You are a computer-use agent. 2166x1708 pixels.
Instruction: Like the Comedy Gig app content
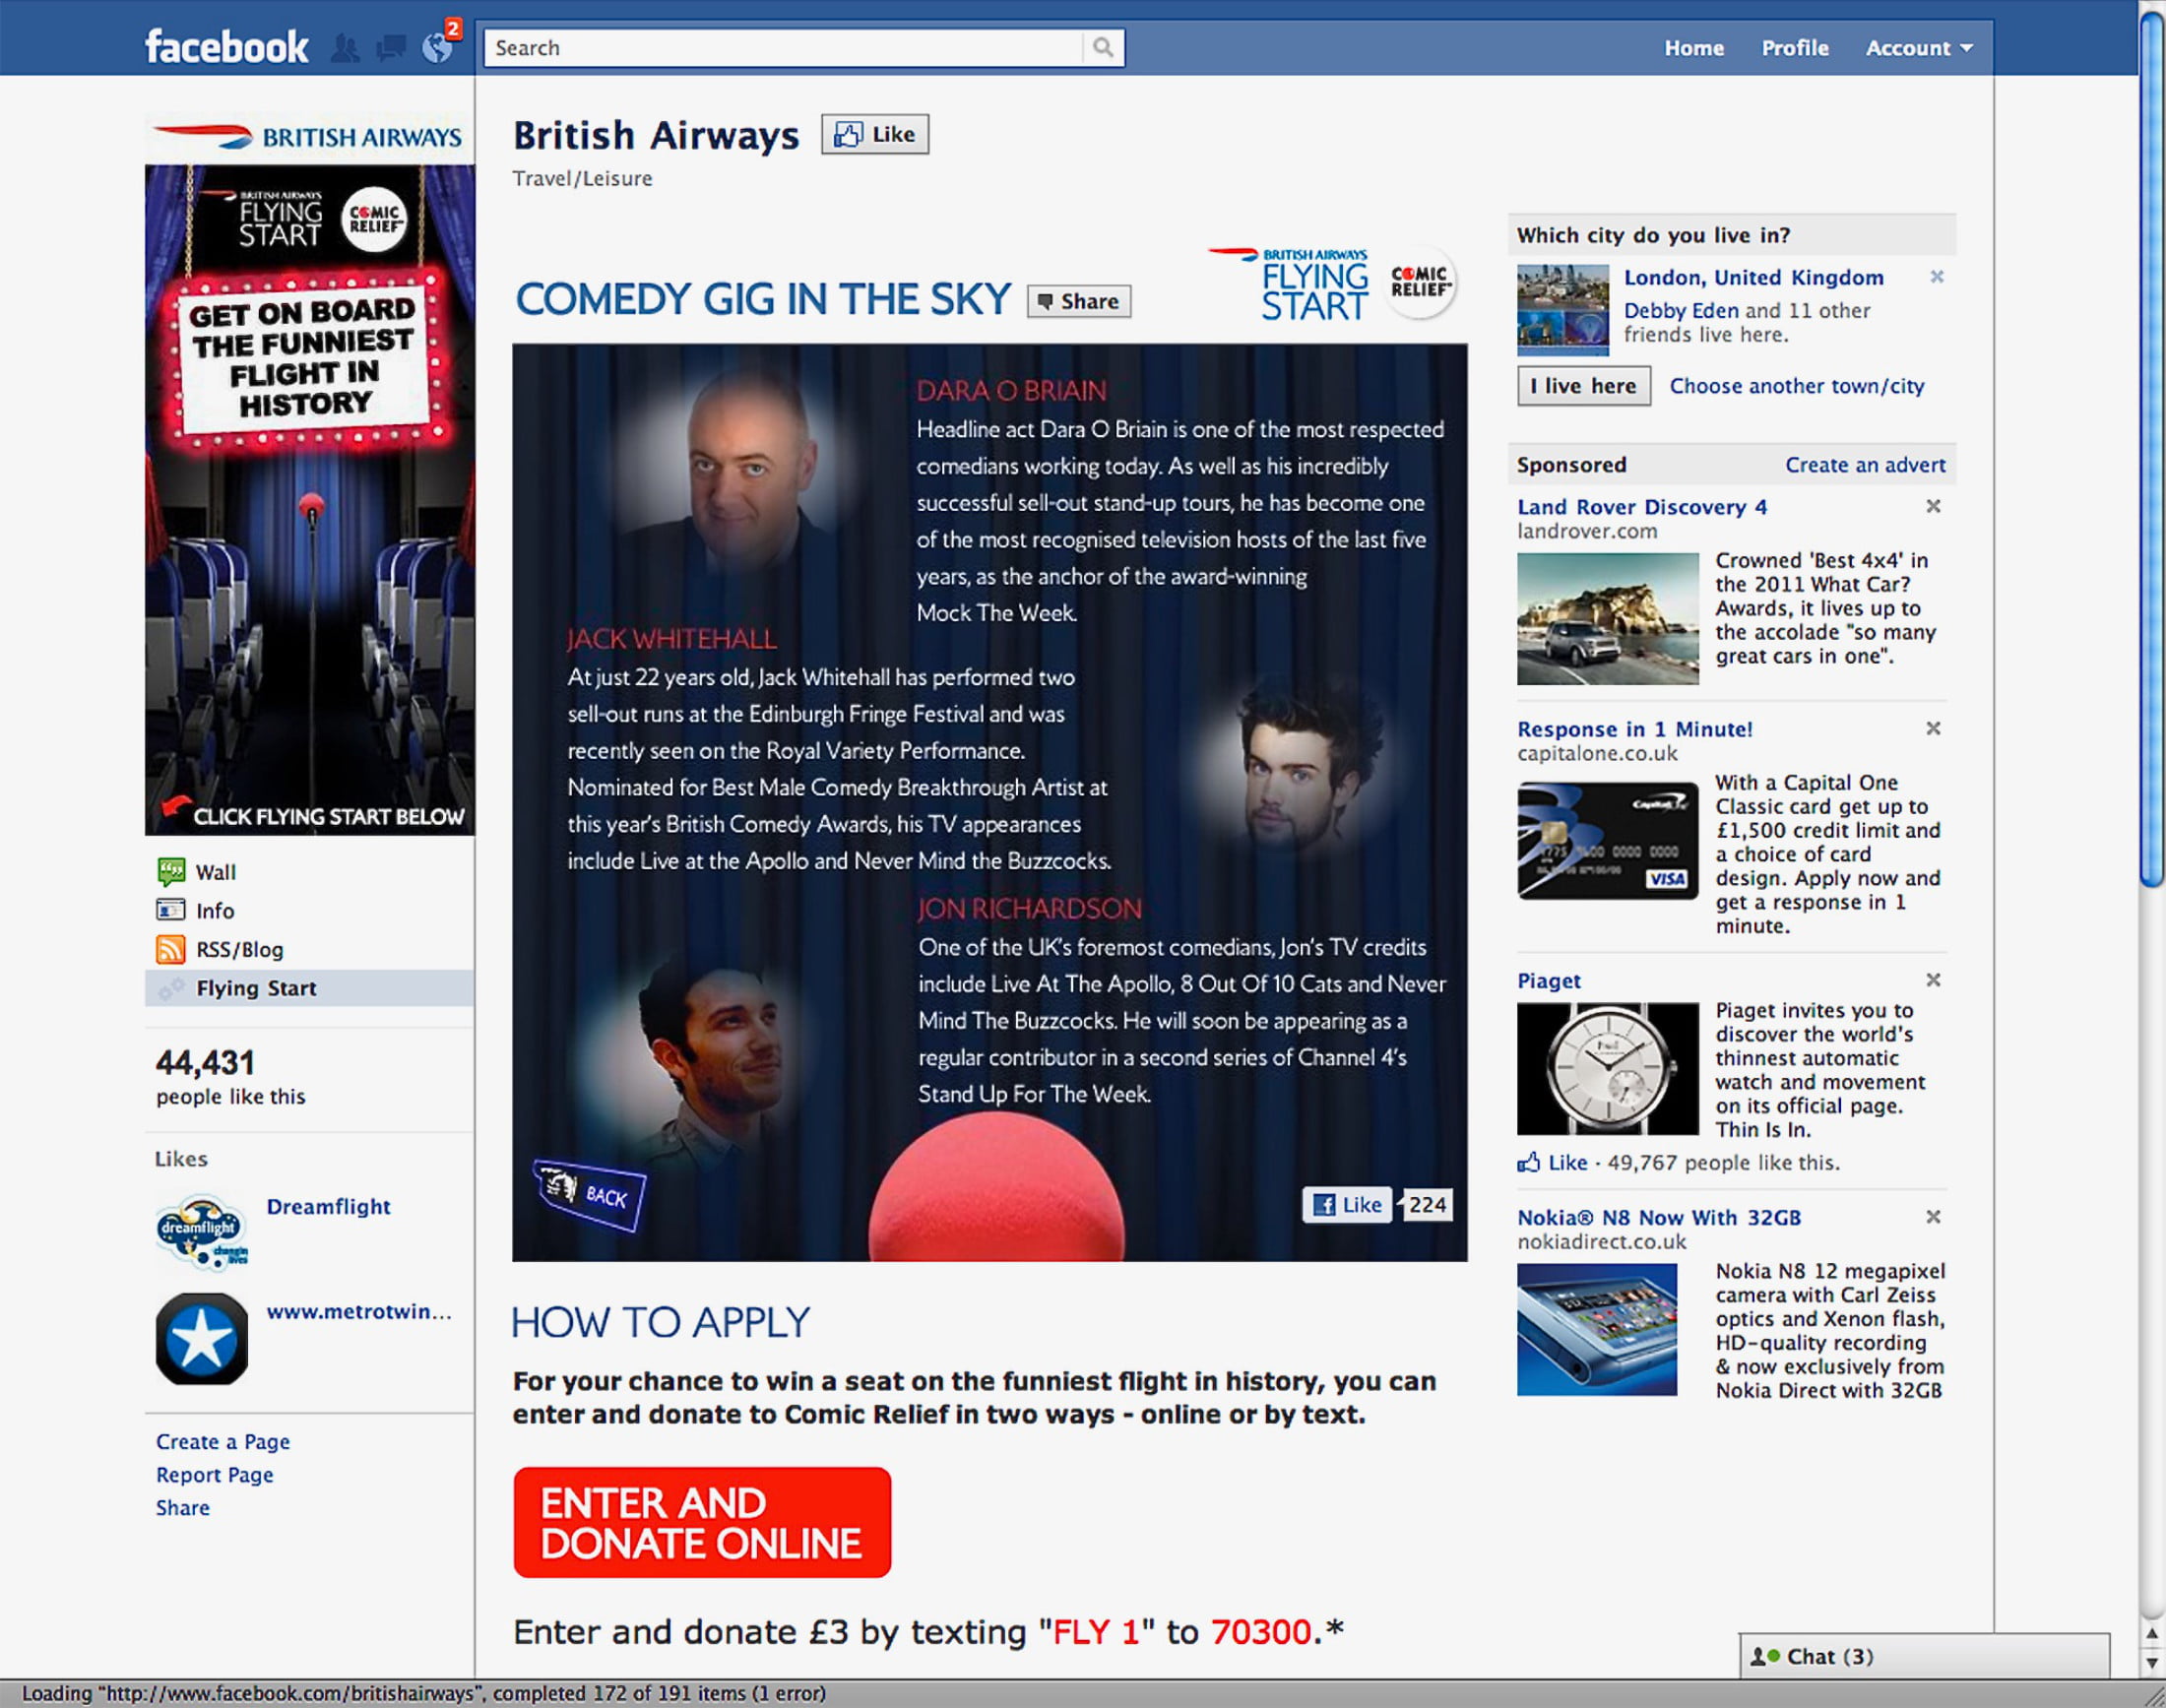tap(1347, 1204)
